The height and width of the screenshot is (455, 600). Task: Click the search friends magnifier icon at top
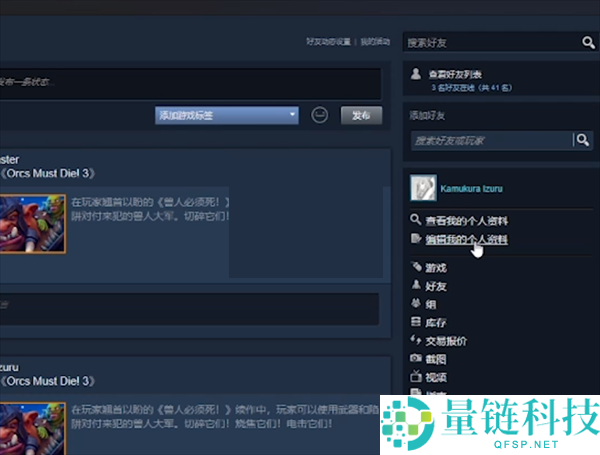(x=588, y=42)
